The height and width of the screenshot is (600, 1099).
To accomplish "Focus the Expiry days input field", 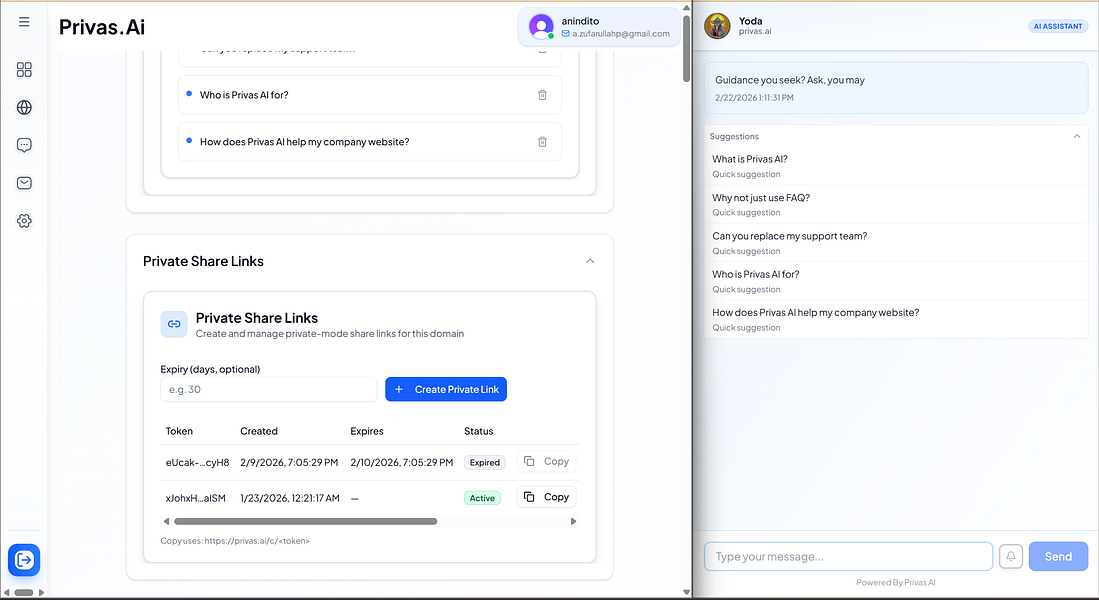I will (268, 389).
